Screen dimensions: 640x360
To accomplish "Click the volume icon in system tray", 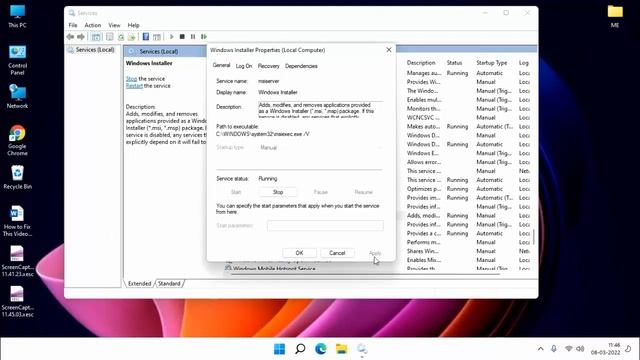I will pyautogui.click(x=580, y=349).
